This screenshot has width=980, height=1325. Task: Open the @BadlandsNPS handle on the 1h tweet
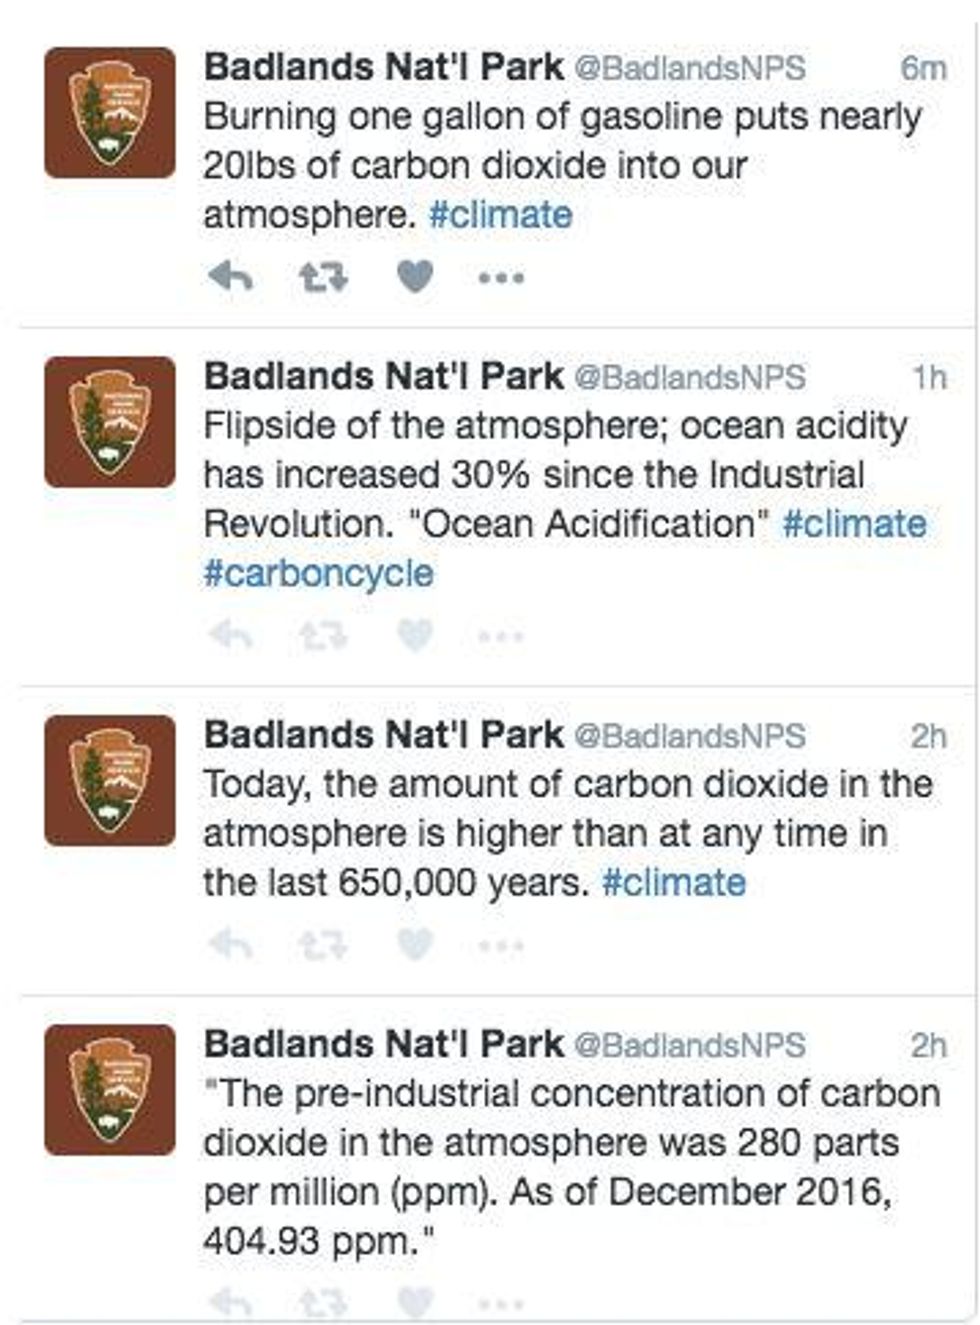click(690, 377)
